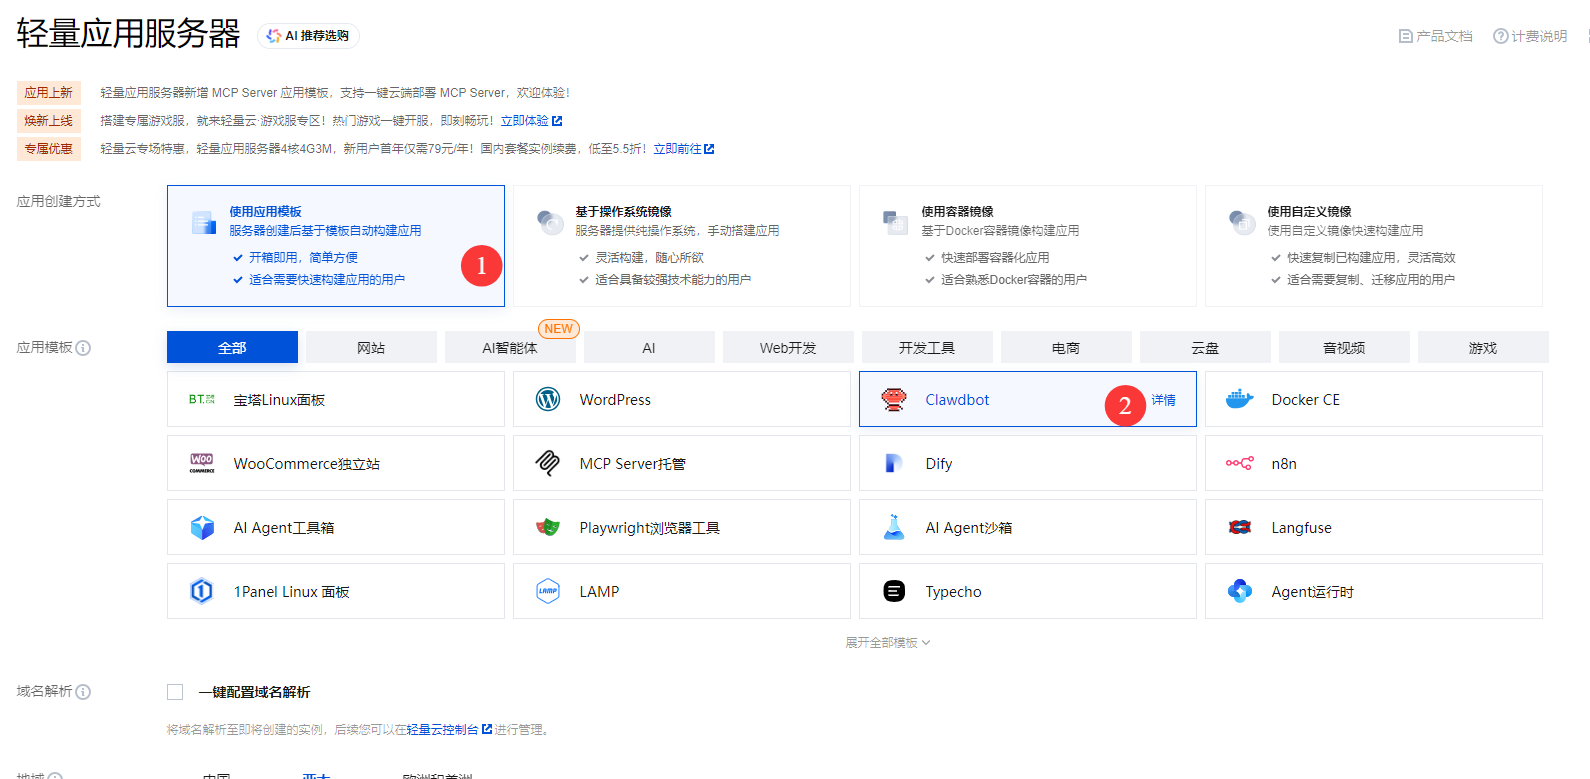Open the 计费说明 link

click(1530, 36)
